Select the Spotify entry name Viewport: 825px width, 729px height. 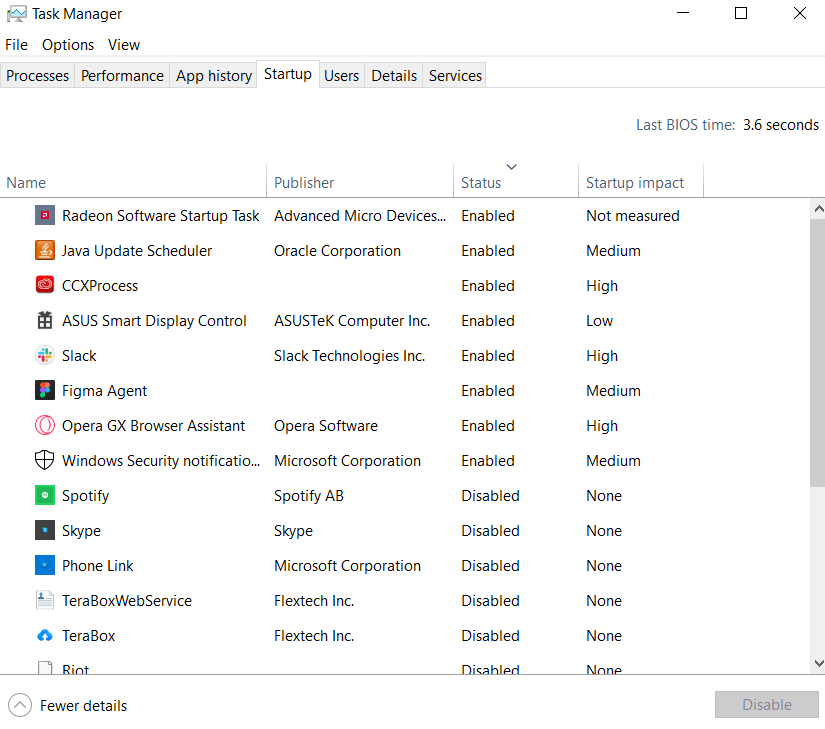pyautogui.click(x=85, y=495)
